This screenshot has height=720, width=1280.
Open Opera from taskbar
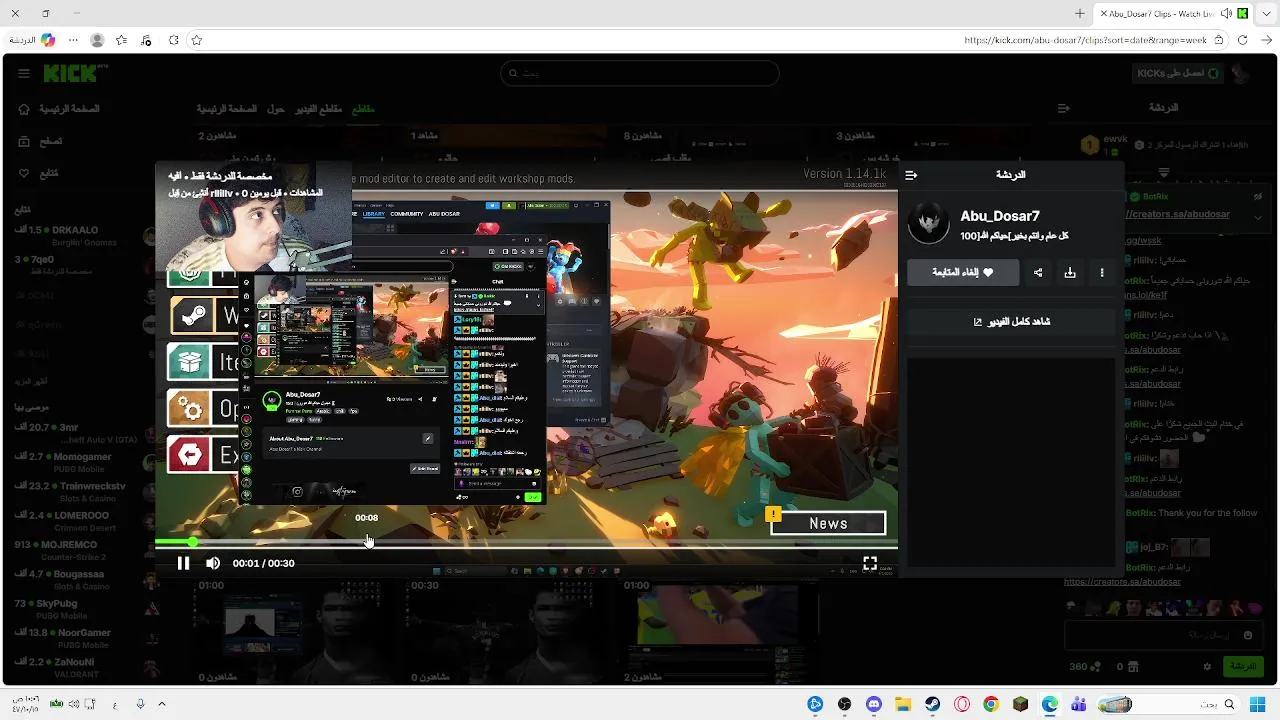point(962,705)
